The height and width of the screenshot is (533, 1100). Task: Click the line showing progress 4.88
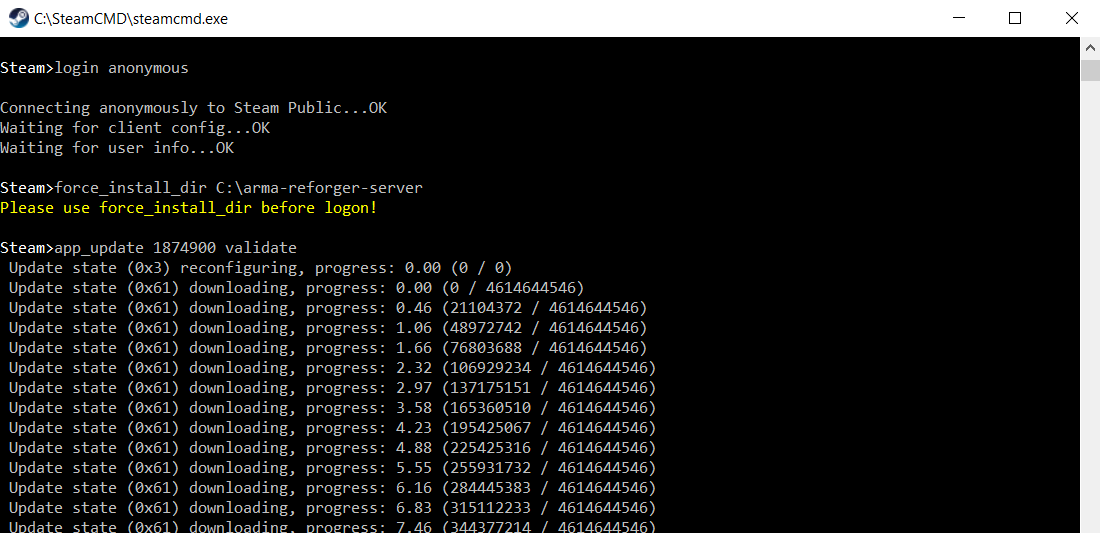click(x=333, y=447)
